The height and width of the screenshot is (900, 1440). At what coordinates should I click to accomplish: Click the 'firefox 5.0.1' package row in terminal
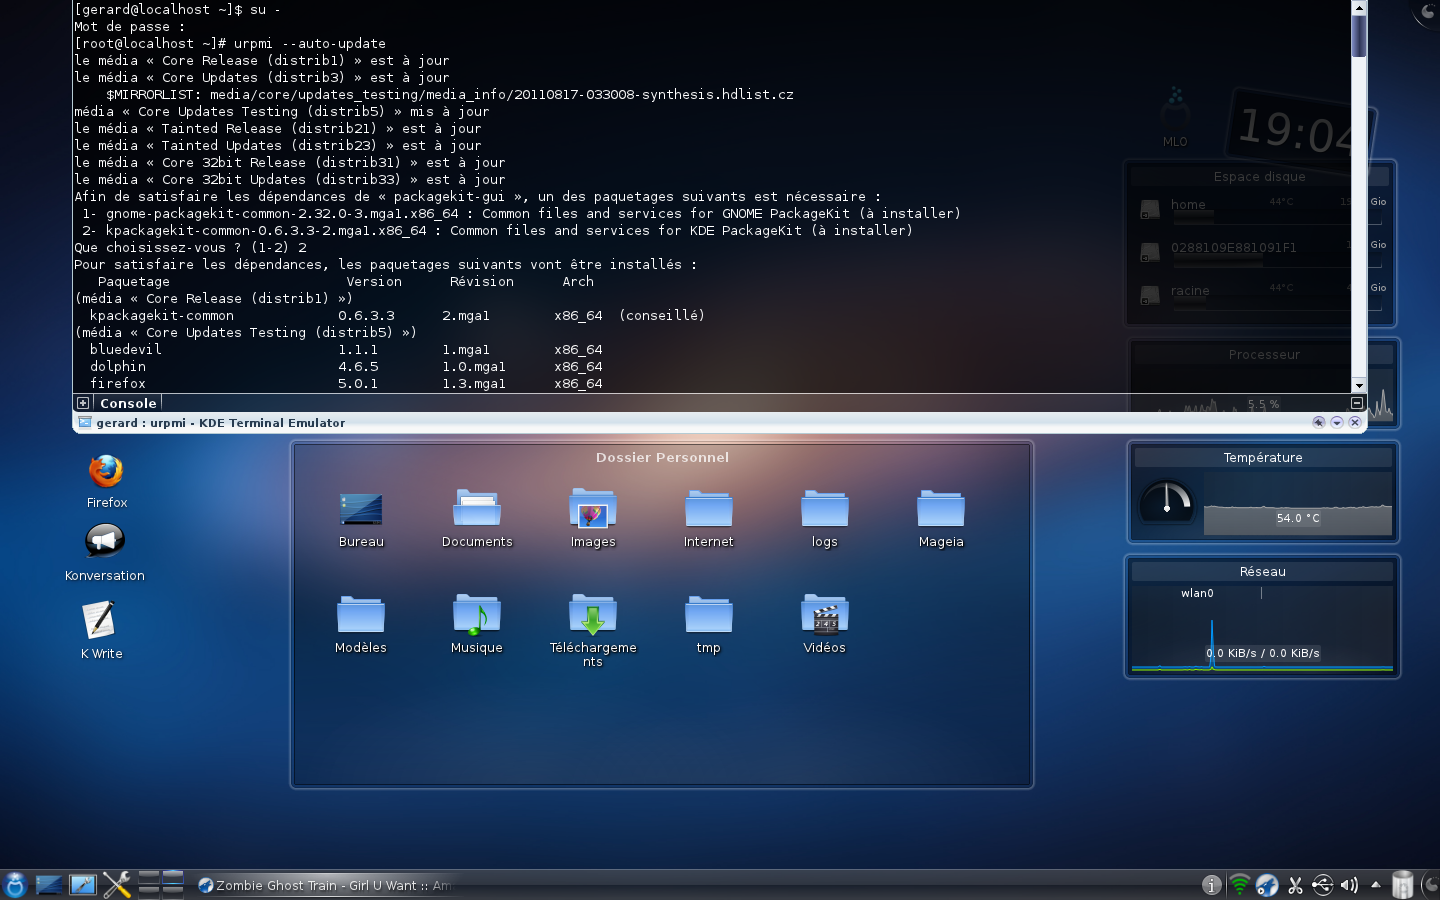click(x=346, y=384)
